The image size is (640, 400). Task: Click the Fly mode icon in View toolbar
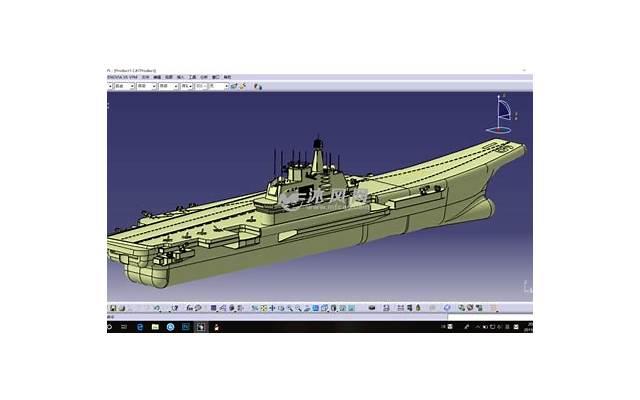point(254,308)
